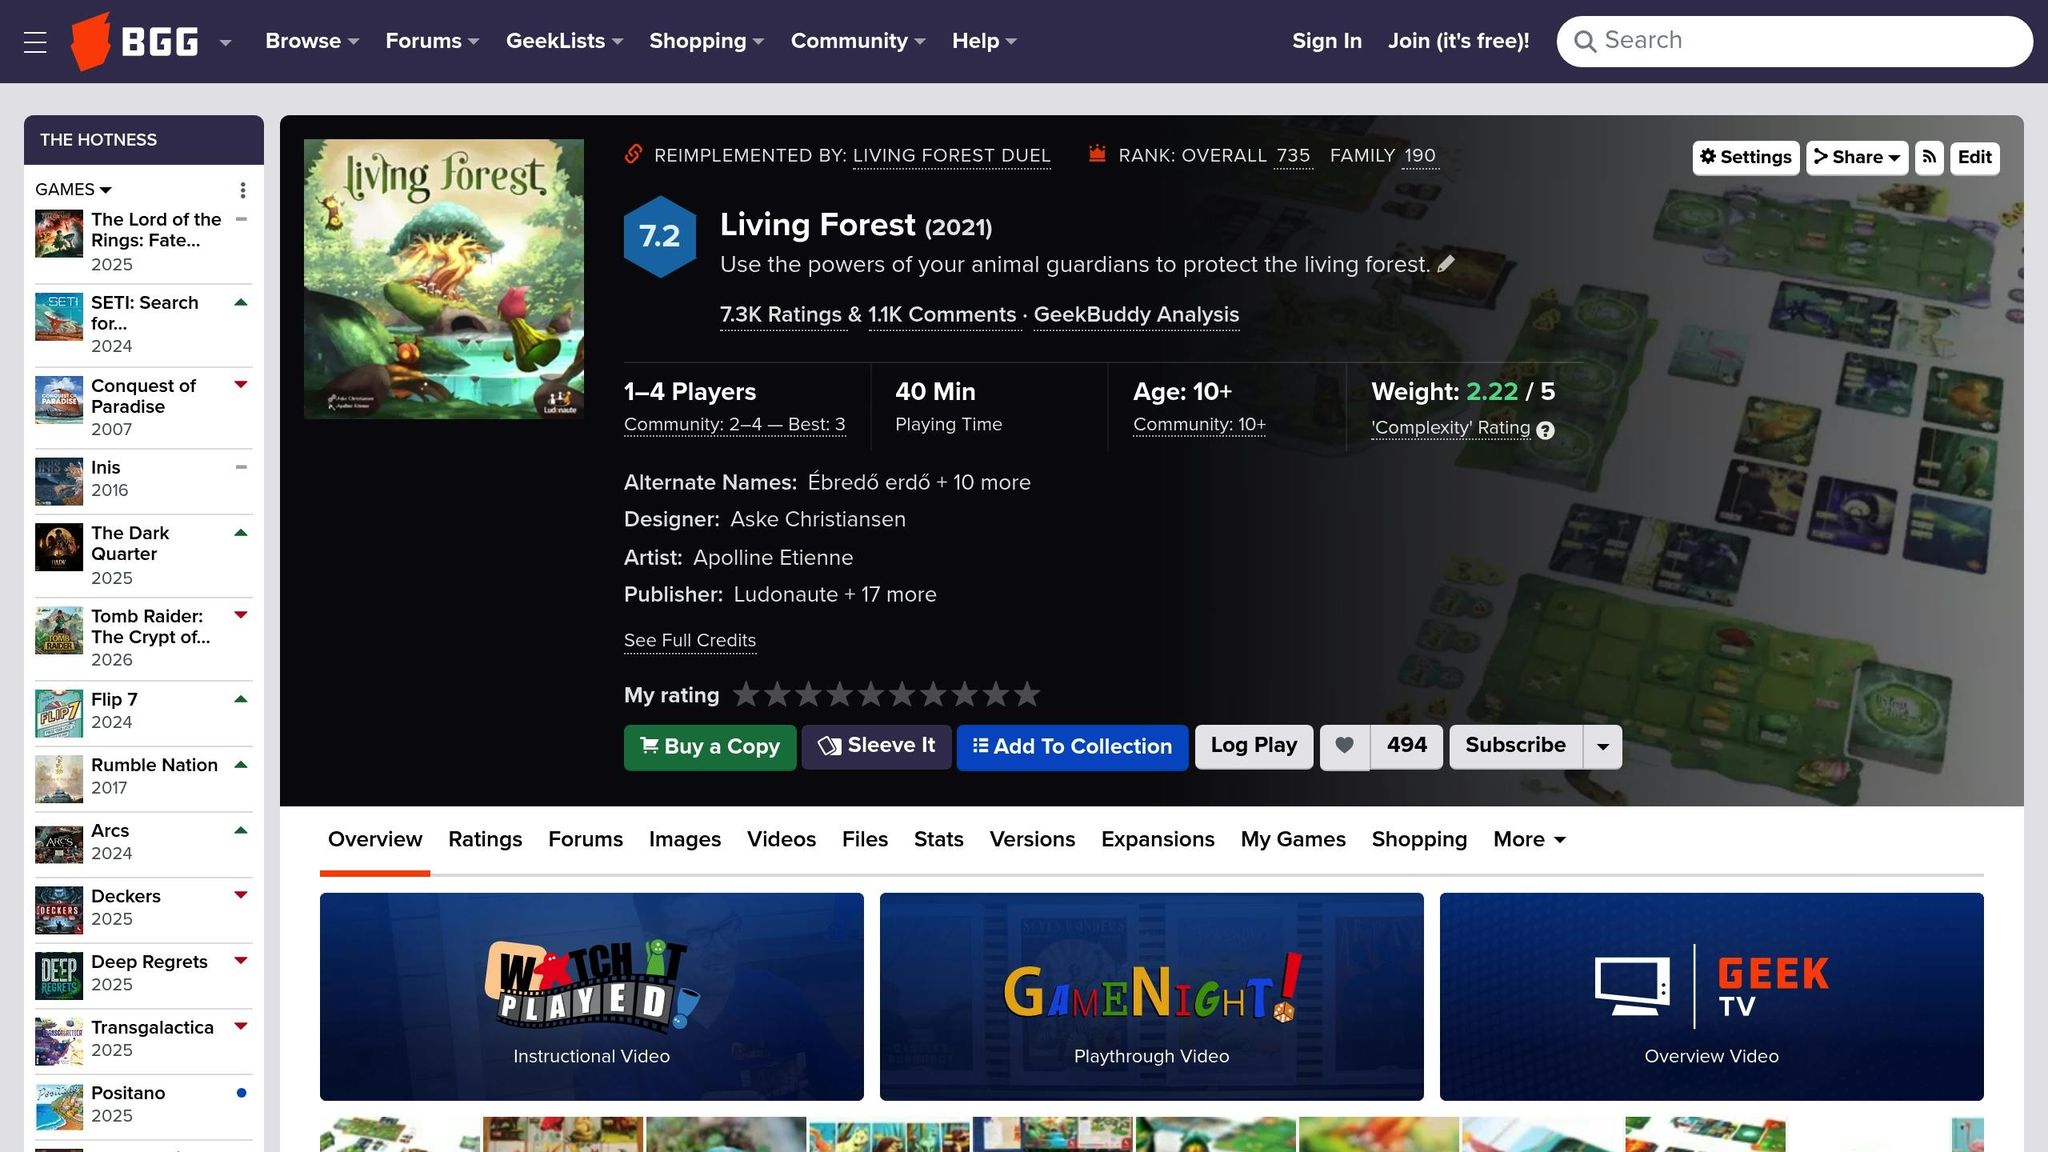Expand the Community menu
This screenshot has height=1152, width=2048.
pyautogui.click(x=858, y=41)
